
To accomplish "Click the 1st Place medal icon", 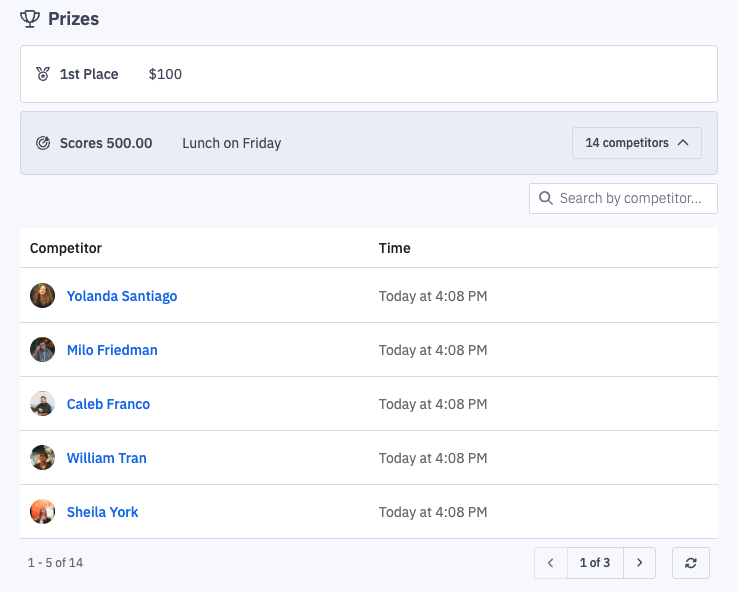I will (x=43, y=74).
